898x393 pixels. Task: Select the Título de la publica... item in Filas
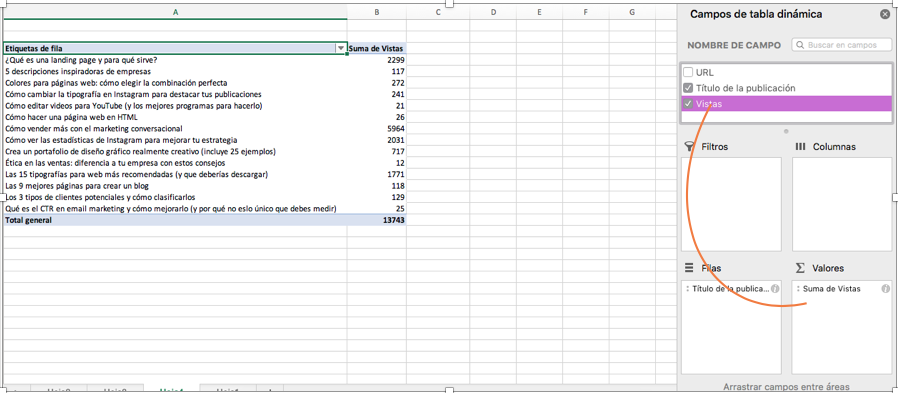pos(731,289)
